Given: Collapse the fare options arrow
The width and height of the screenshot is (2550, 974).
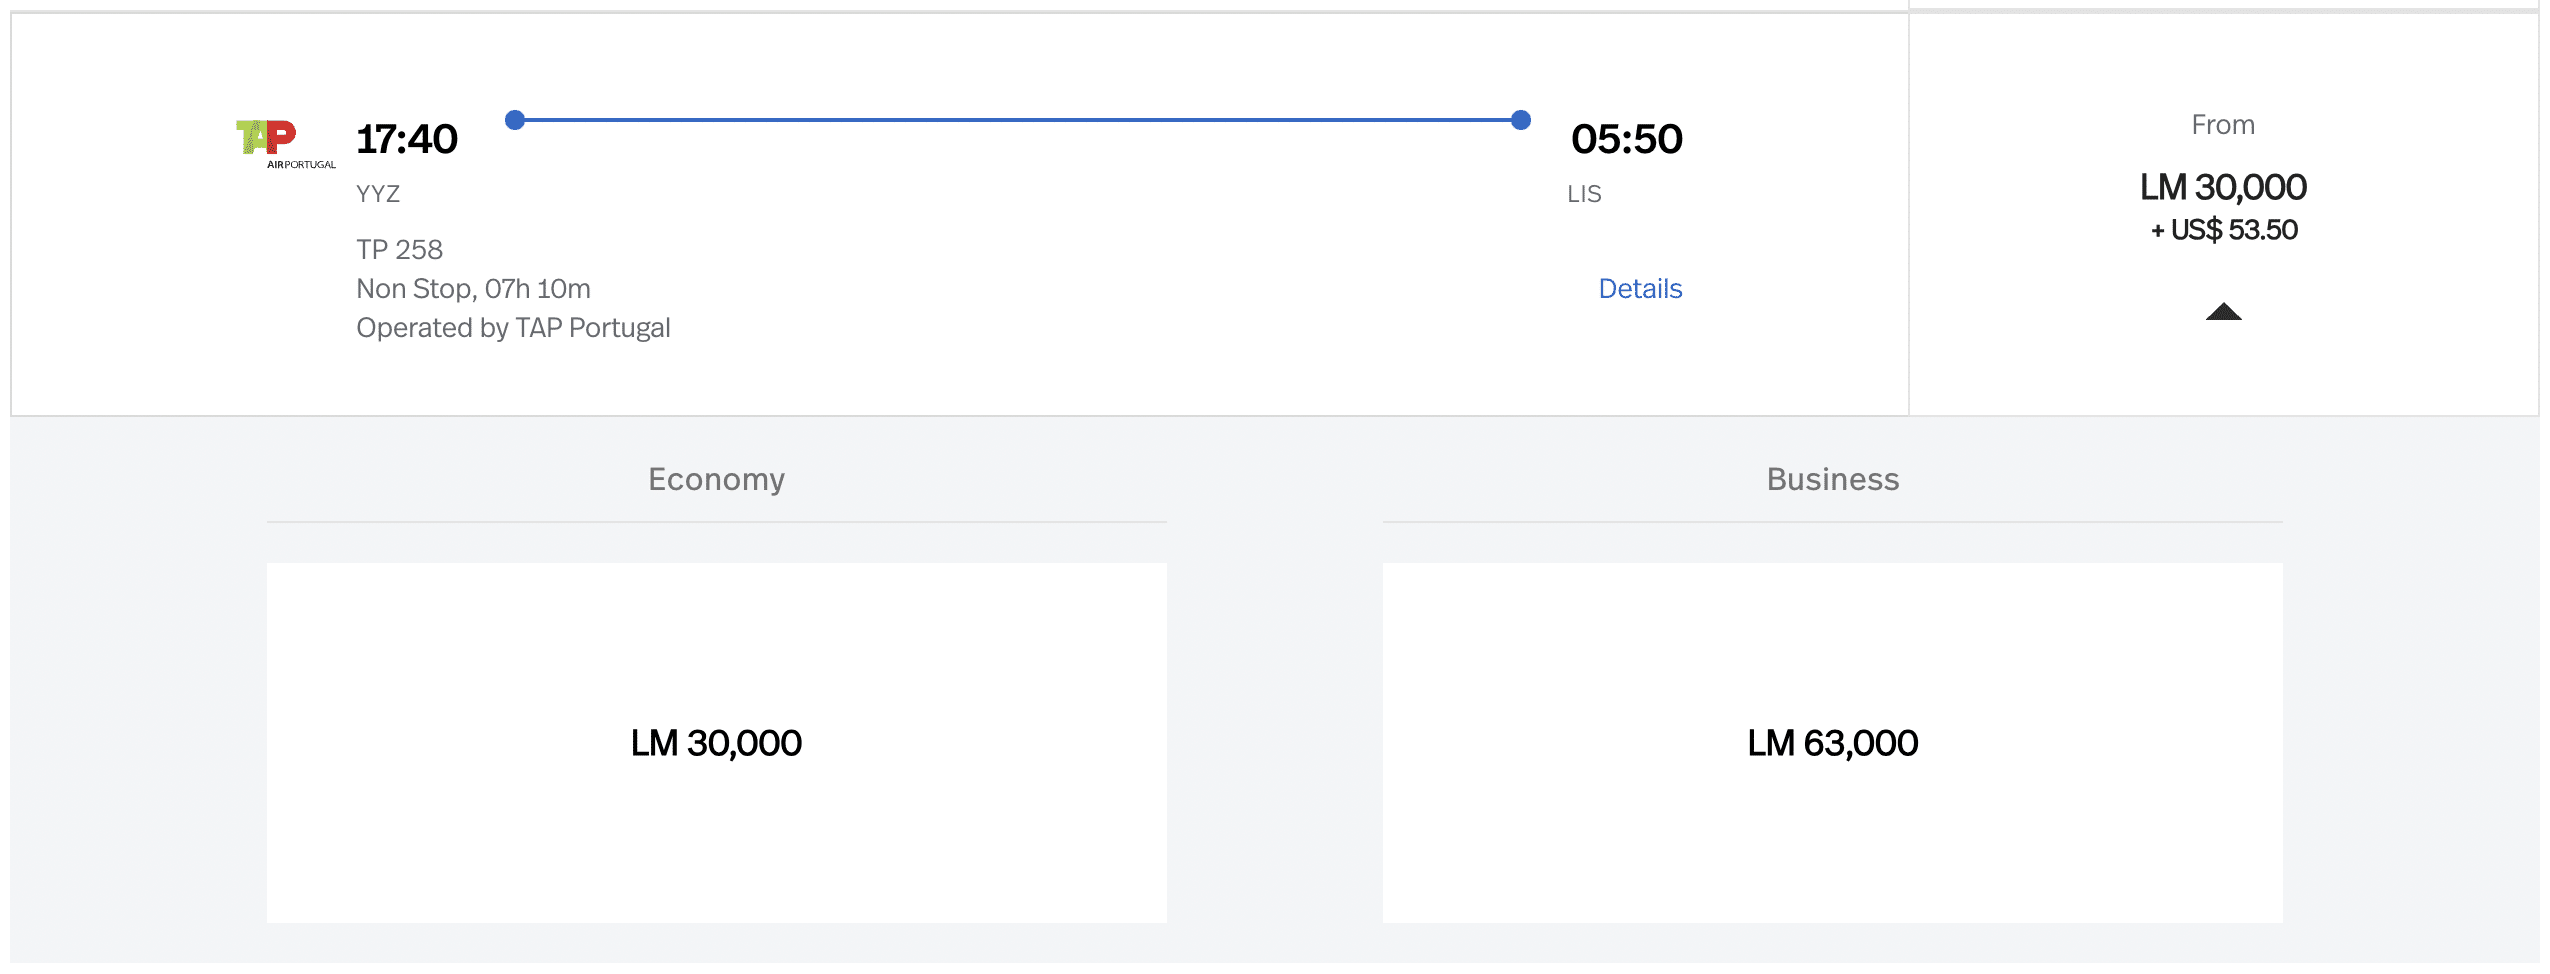Looking at the screenshot, I should pos(2222,312).
